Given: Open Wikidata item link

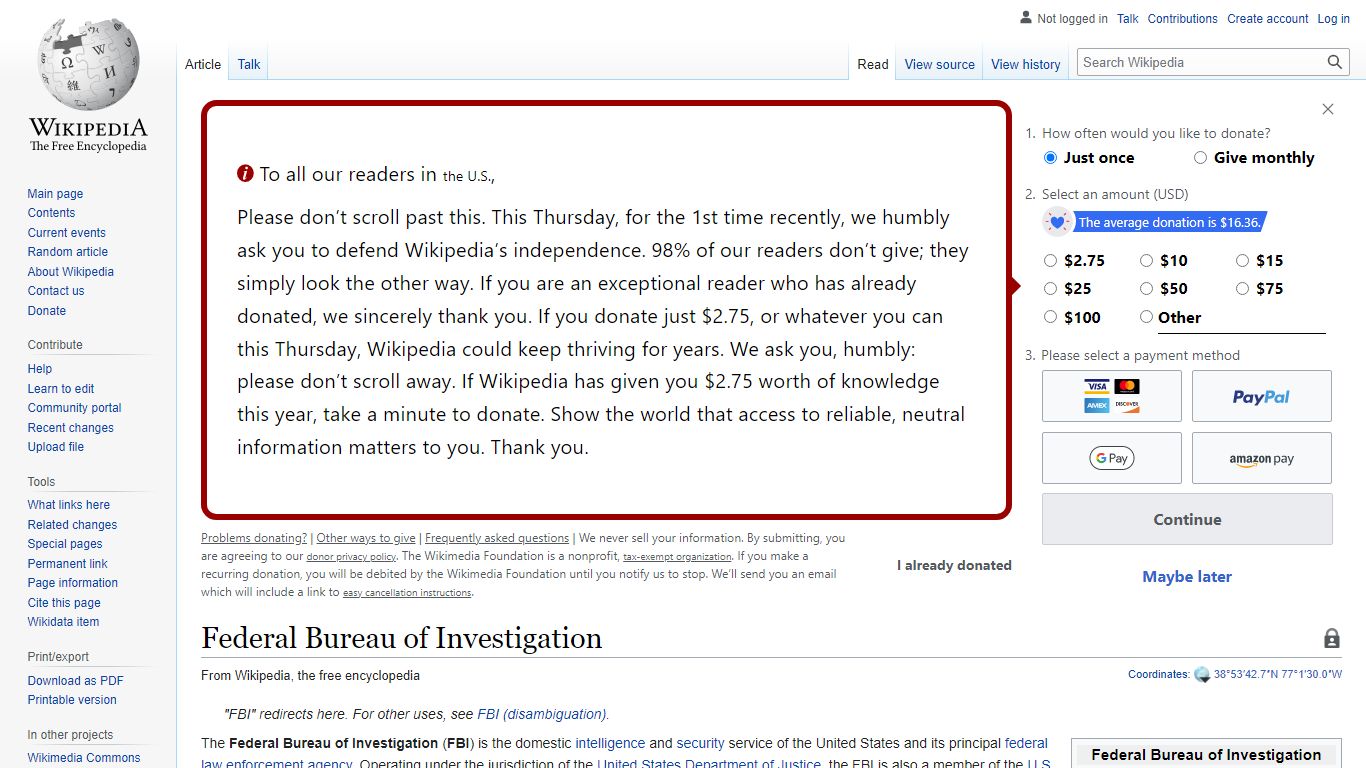Looking at the screenshot, I should [x=63, y=622].
